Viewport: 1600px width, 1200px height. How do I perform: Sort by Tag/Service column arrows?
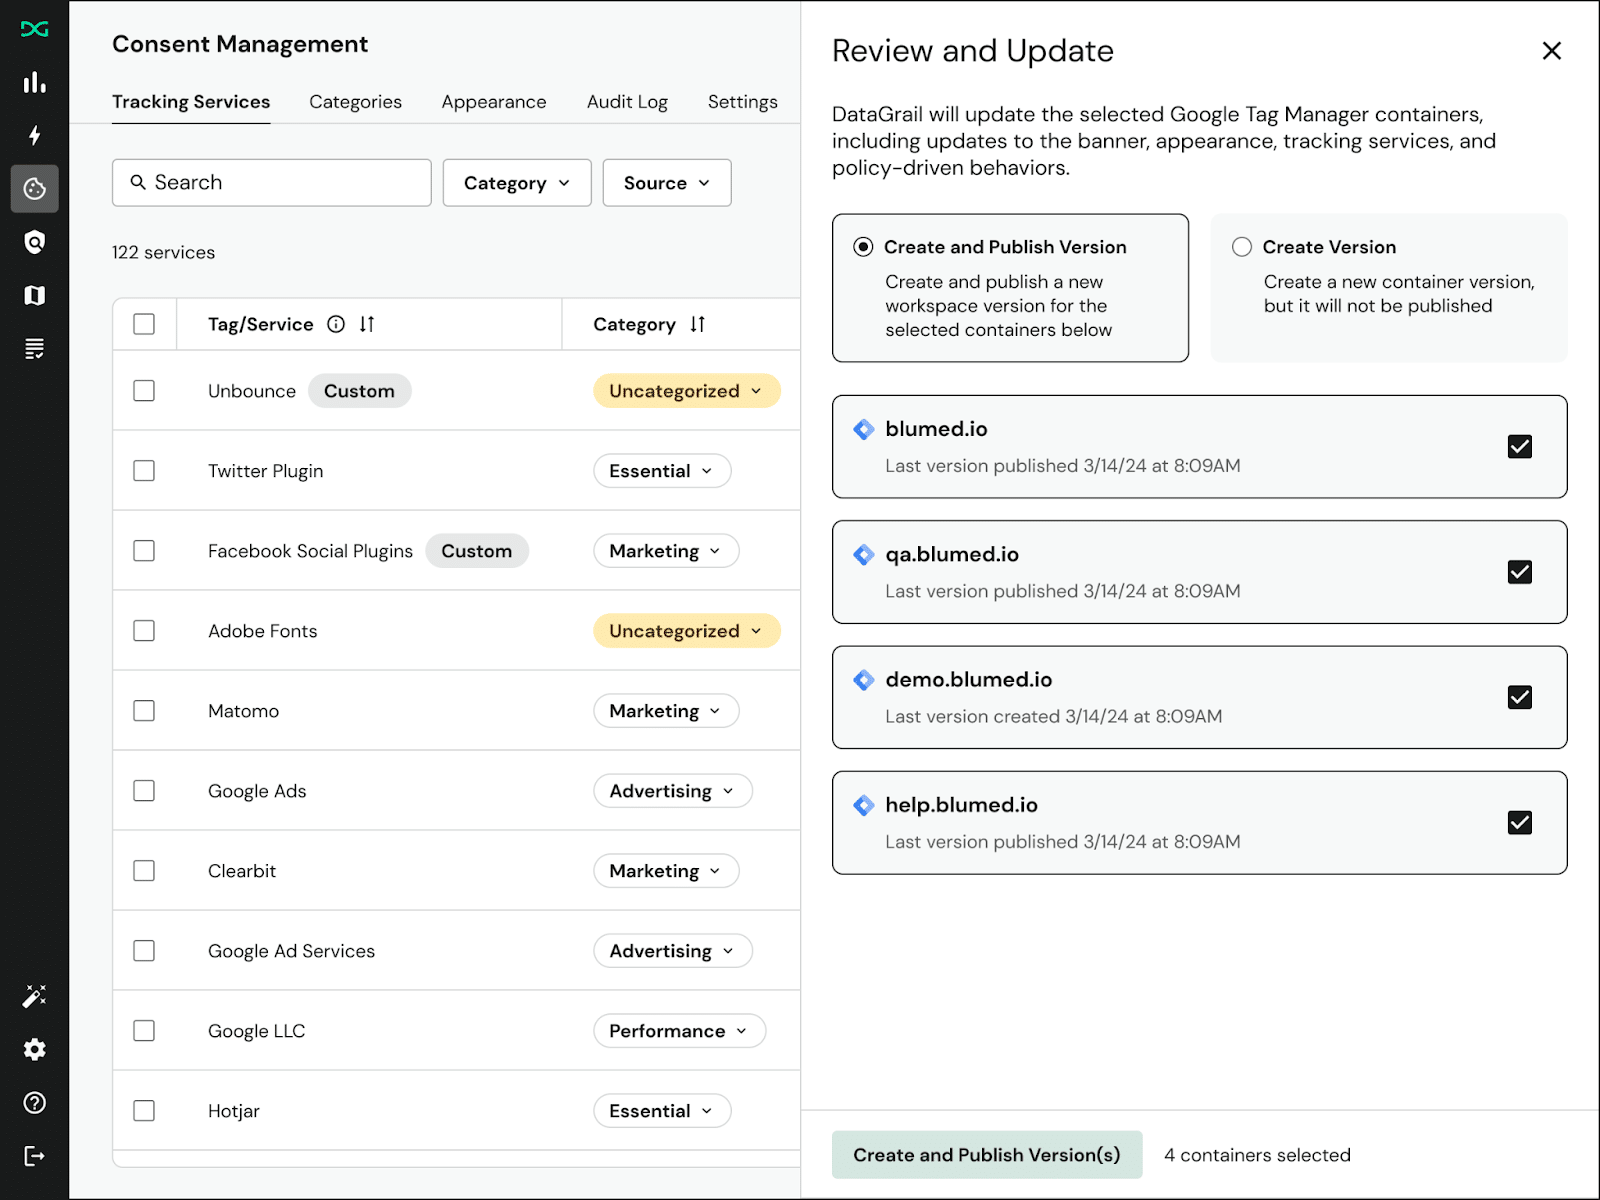coord(367,324)
